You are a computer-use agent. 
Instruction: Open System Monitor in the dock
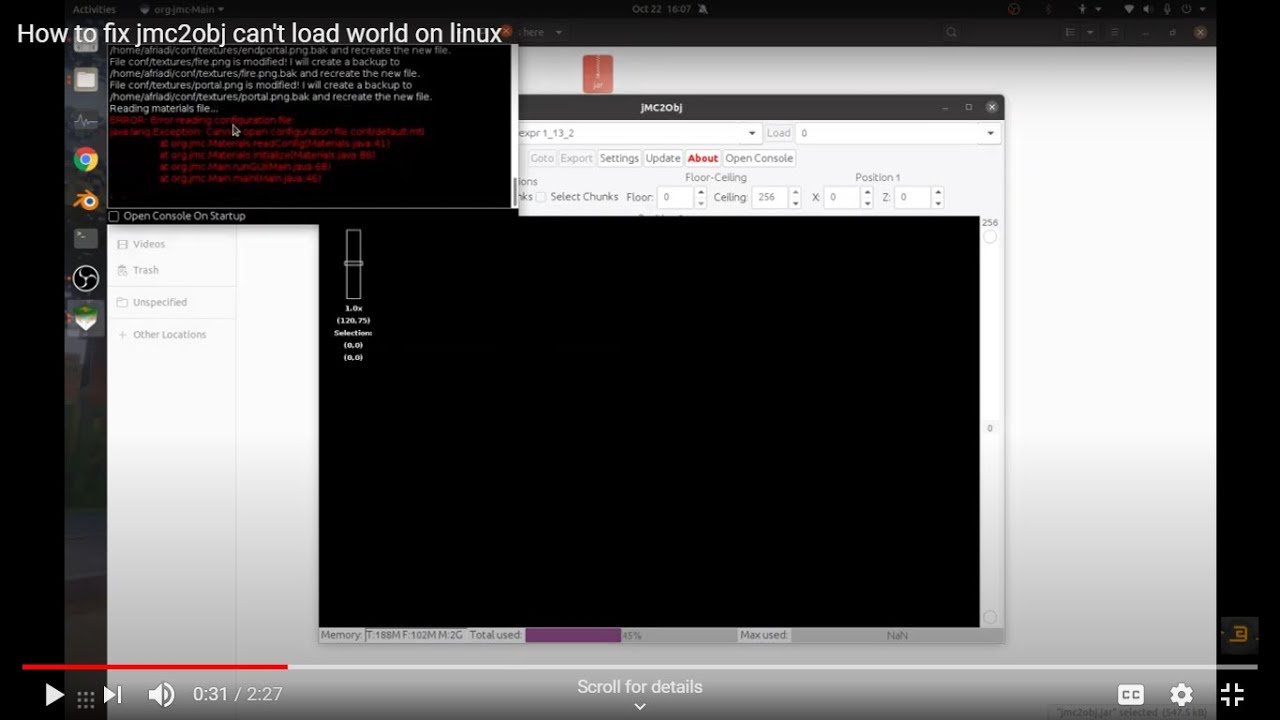86,121
